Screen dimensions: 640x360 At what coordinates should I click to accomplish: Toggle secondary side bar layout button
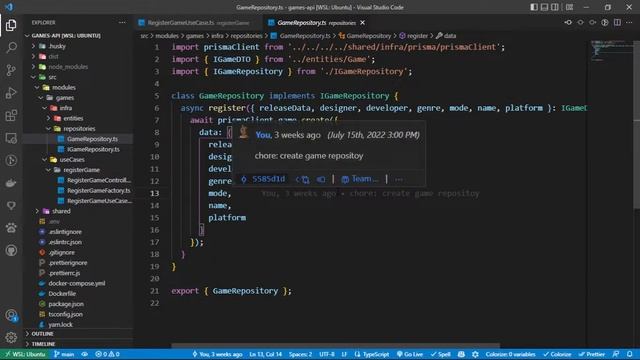[x=555, y=7]
